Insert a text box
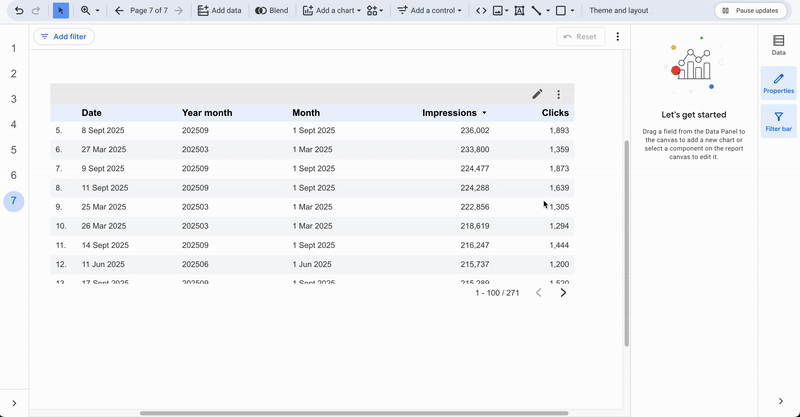Viewport: 800px width, 417px height. (x=519, y=10)
